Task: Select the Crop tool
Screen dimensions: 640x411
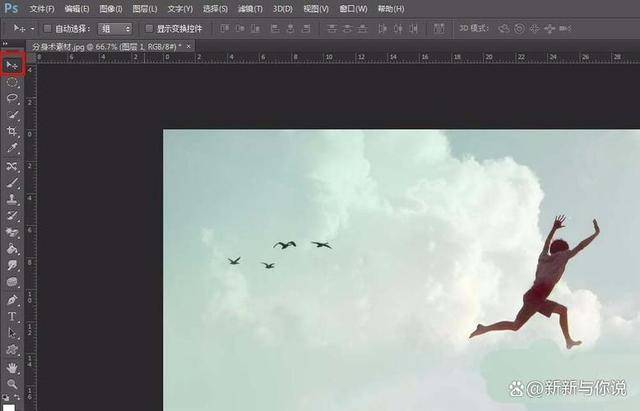Action: pyautogui.click(x=12, y=131)
